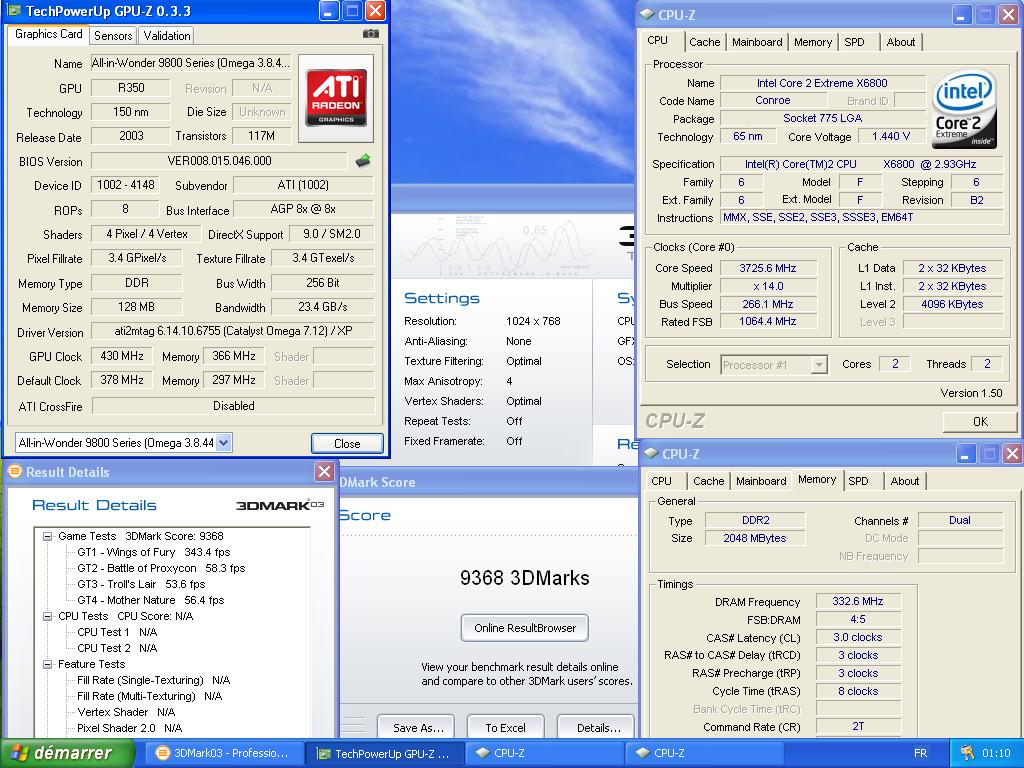This screenshot has height=768, width=1024.
Task: Select CPU Test 1 row
Action: [x=117, y=632]
